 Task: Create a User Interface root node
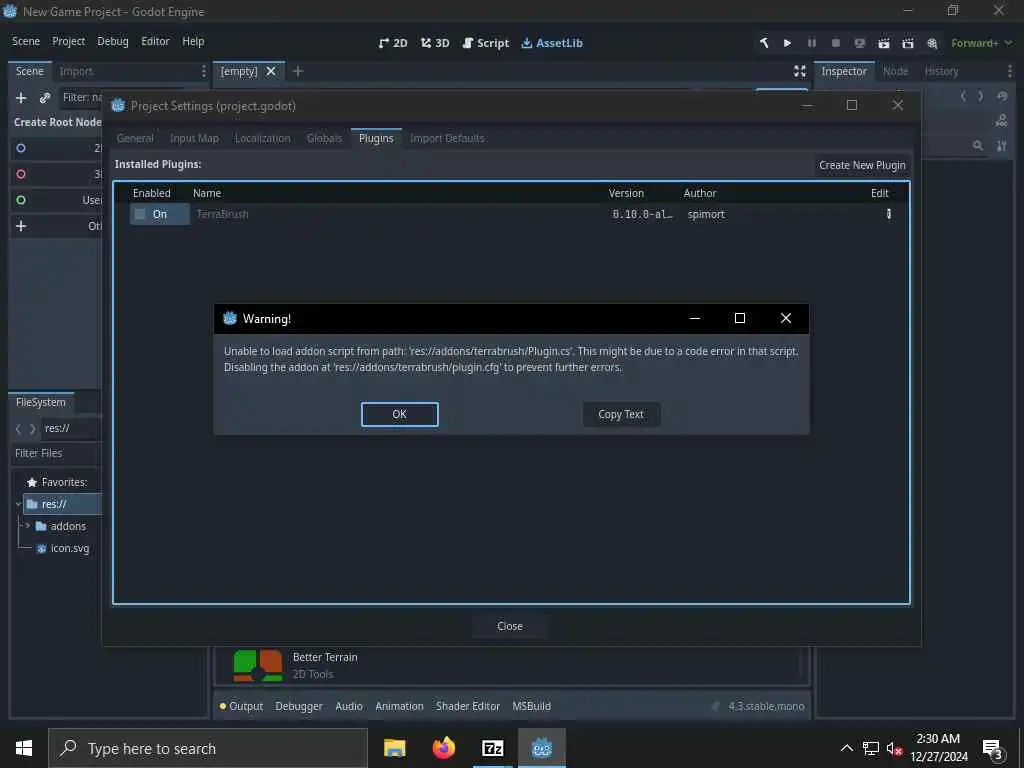tap(57, 200)
